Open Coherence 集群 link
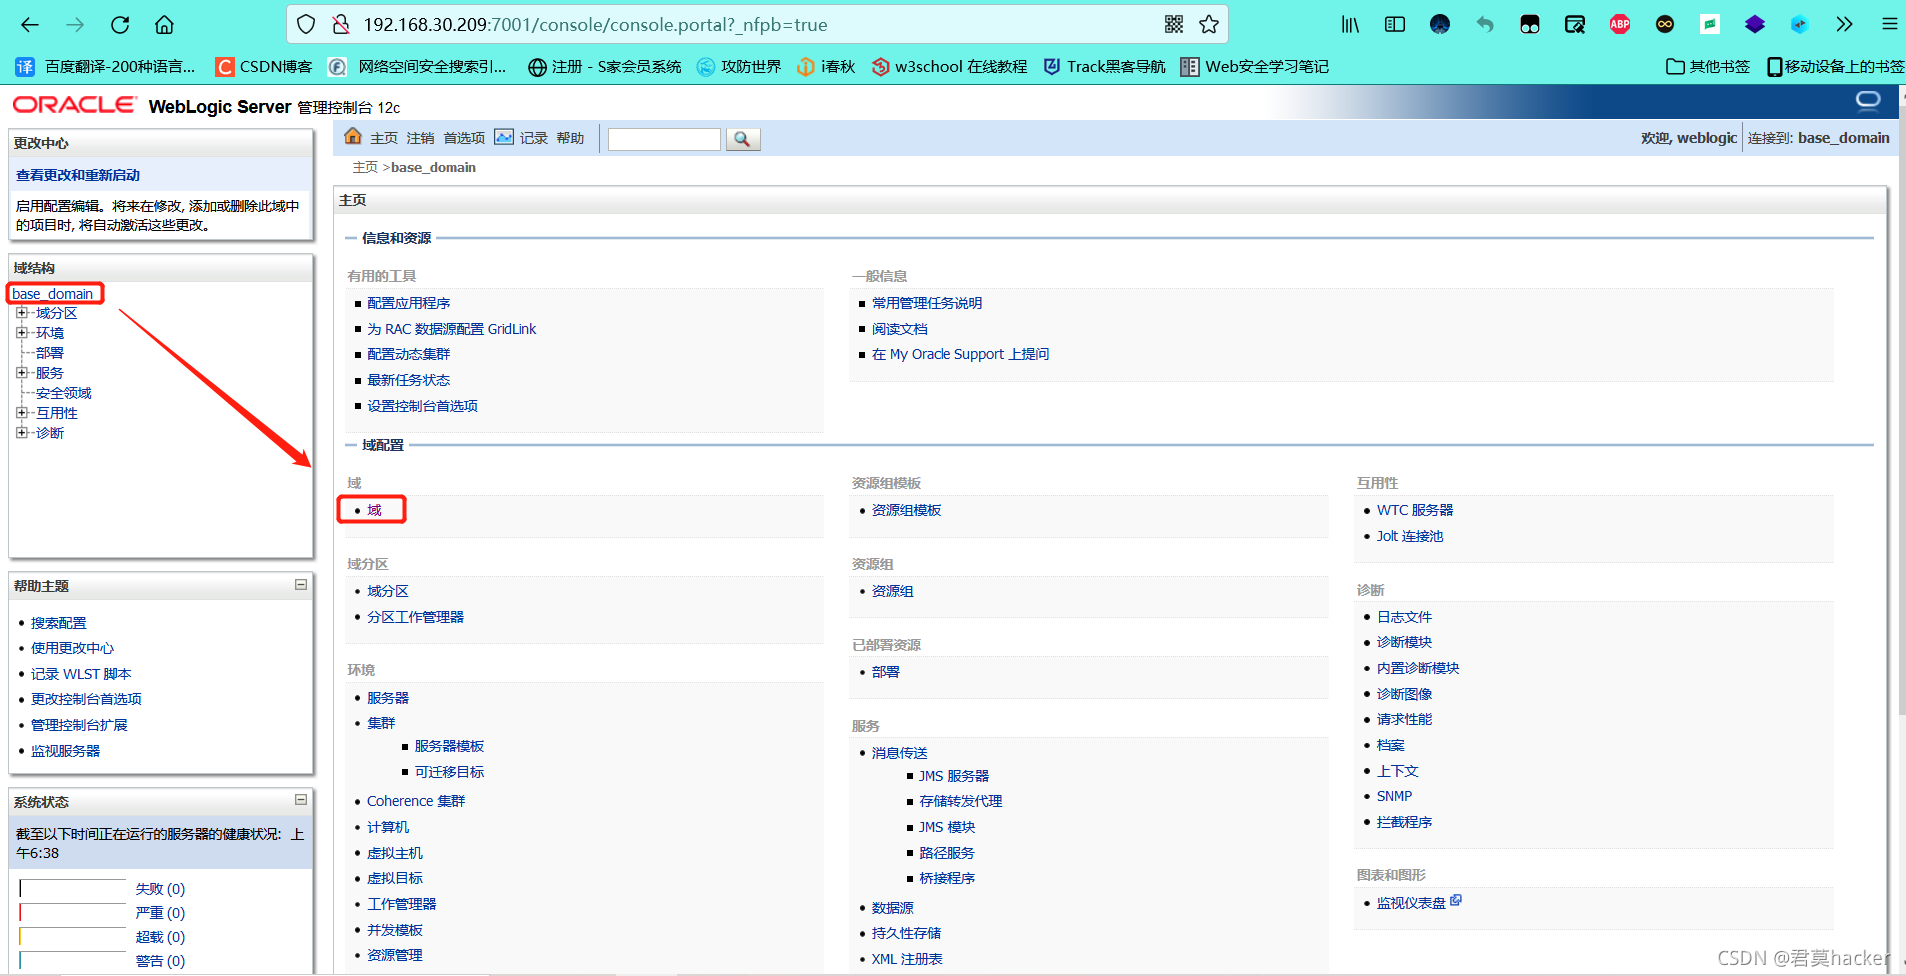This screenshot has width=1906, height=976. (416, 801)
